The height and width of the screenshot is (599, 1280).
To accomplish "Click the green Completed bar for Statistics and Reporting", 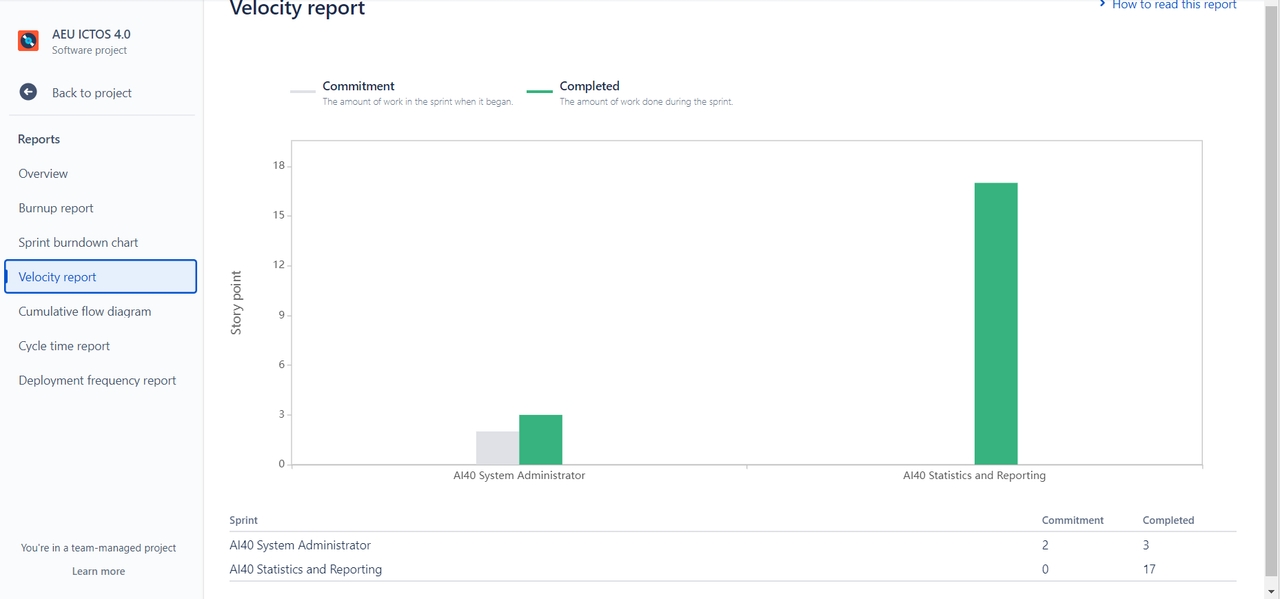I will pos(995,323).
